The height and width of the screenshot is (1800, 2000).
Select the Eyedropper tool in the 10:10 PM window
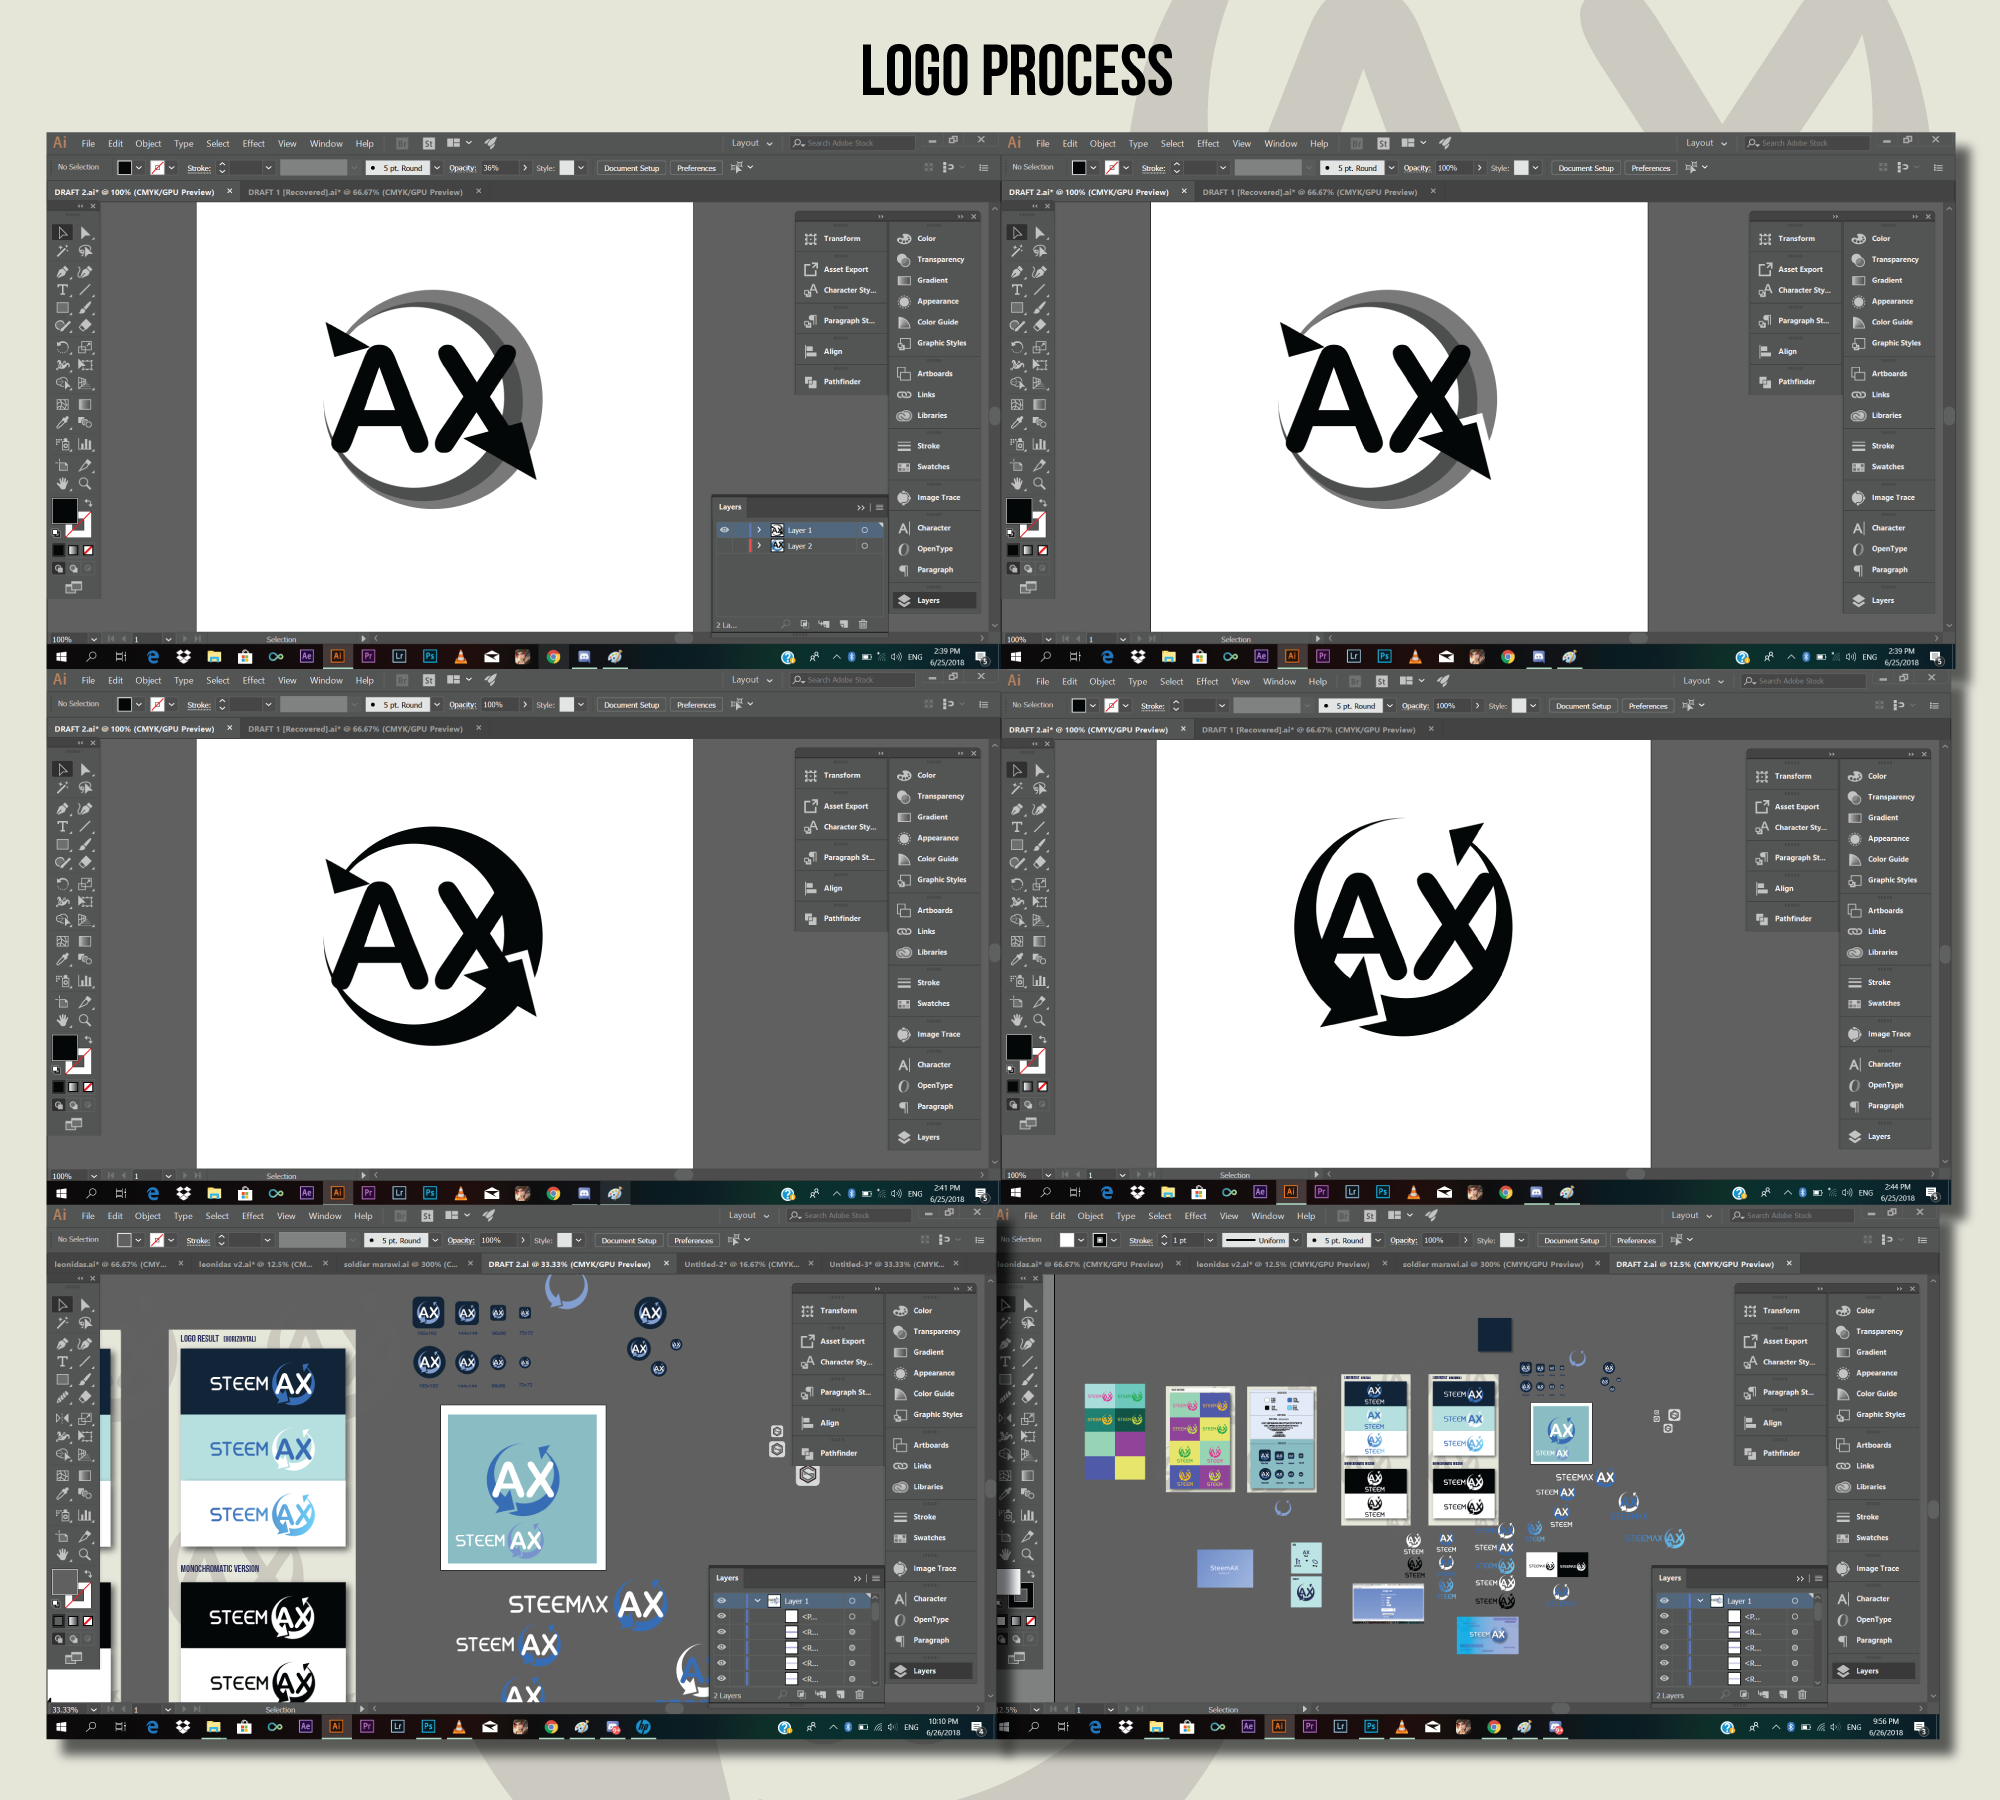point(63,1494)
